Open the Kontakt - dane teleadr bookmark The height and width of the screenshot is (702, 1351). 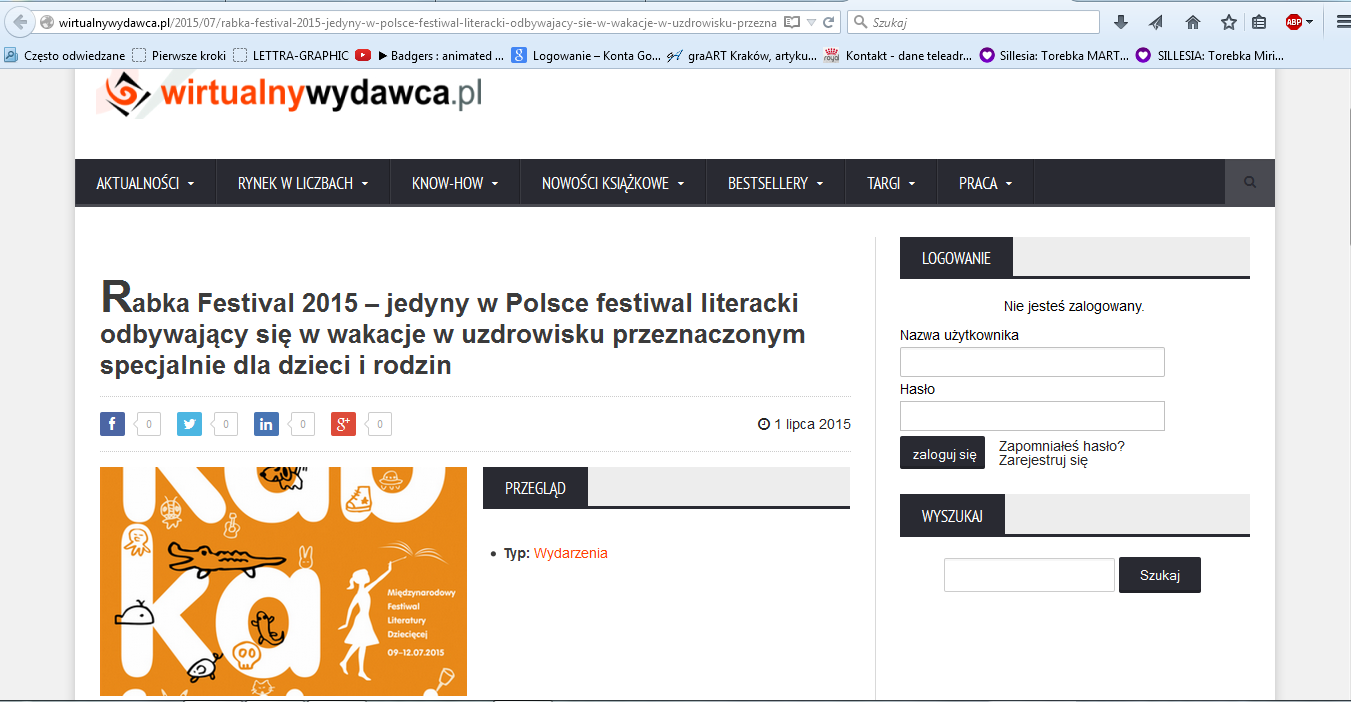click(897, 56)
